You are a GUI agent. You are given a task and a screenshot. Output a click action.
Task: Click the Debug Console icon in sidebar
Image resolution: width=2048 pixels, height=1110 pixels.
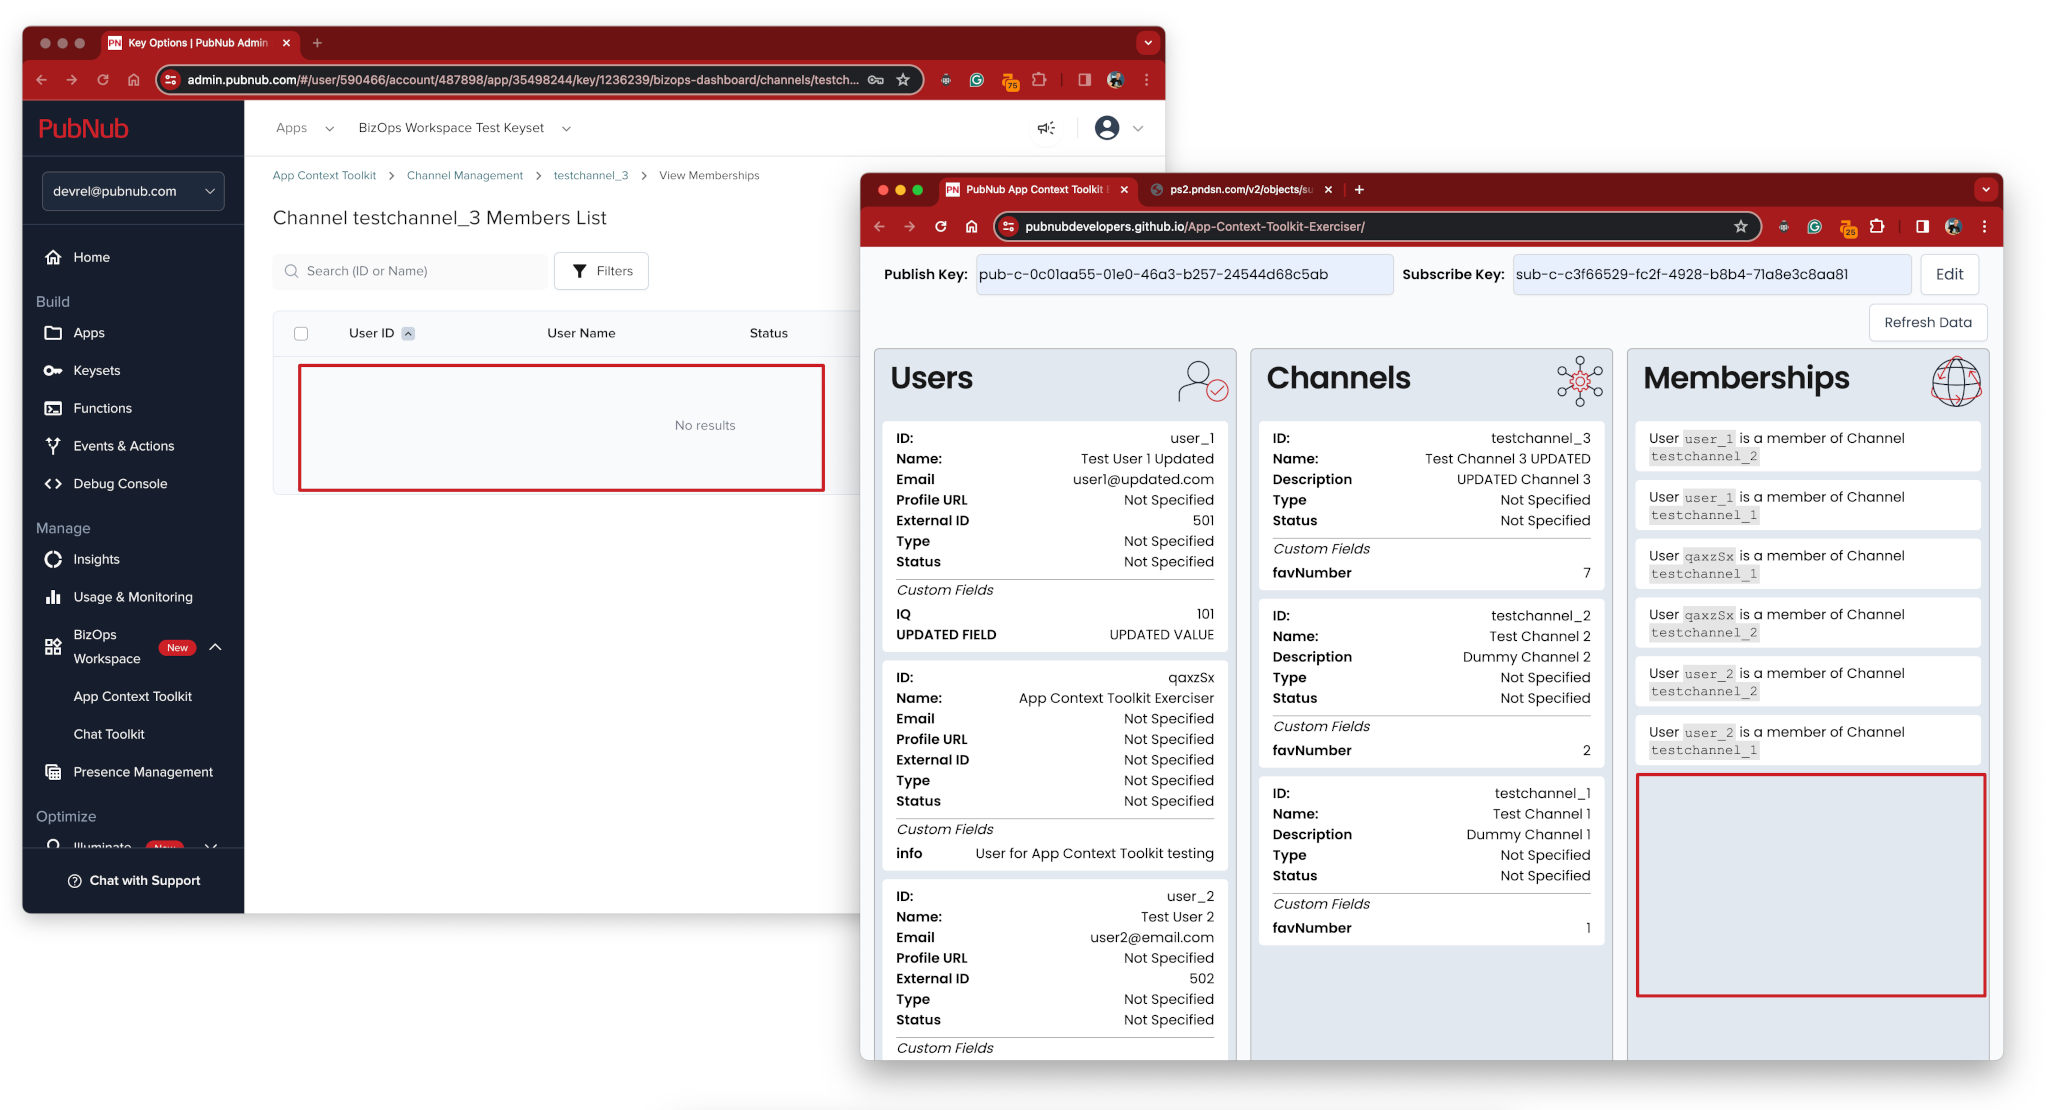click(x=52, y=483)
